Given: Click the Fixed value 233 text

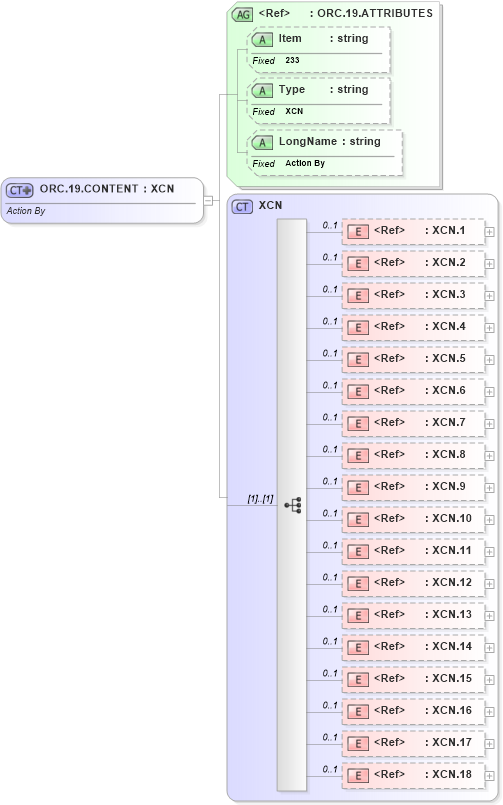Looking at the screenshot, I should point(292,60).
